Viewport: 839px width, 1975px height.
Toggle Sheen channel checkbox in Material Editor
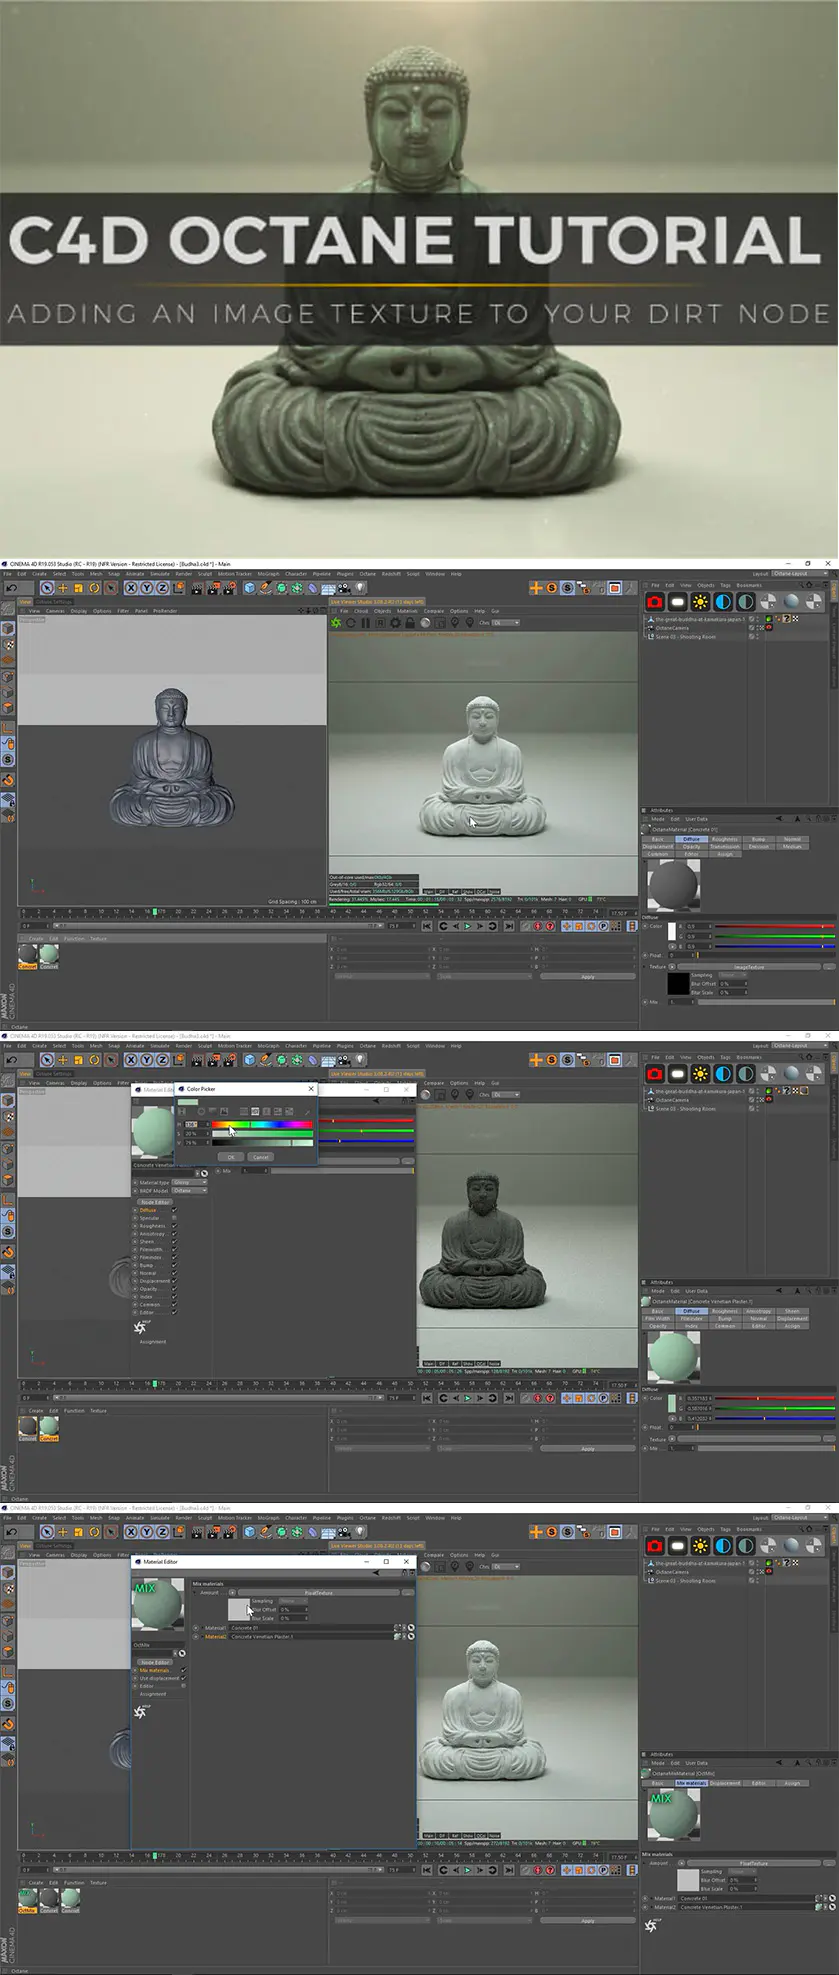tap(174, 1242)
